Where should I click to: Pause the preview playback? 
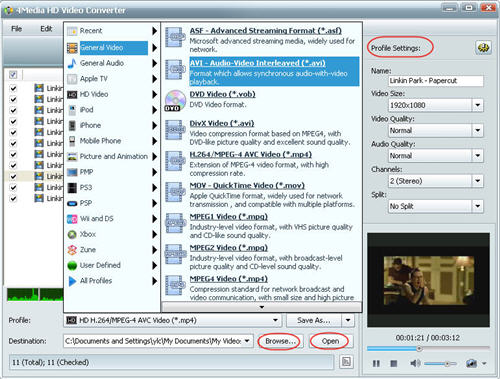(x=376, y=363)
